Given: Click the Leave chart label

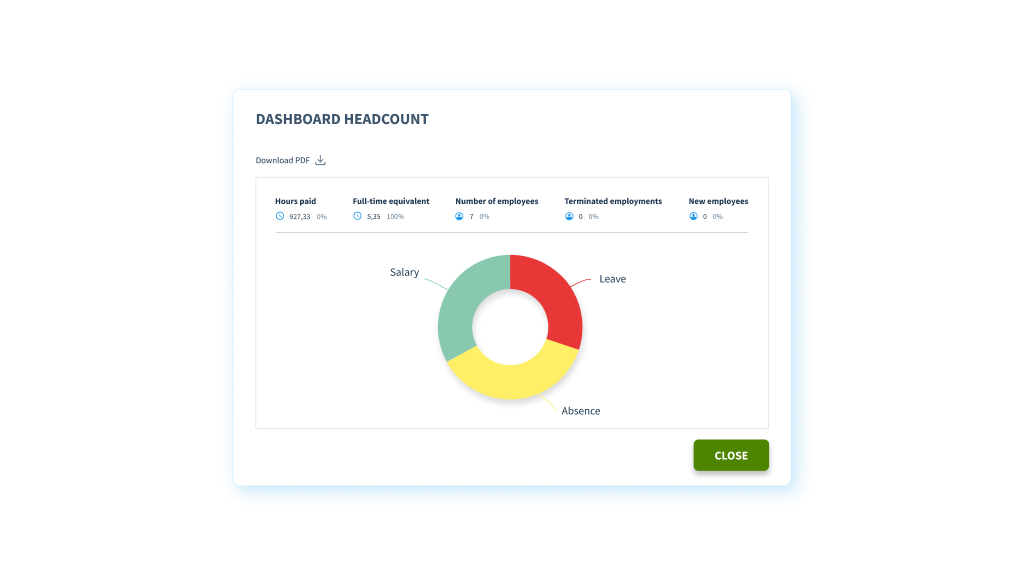Looking at the screenshot, I should point(613,279).
